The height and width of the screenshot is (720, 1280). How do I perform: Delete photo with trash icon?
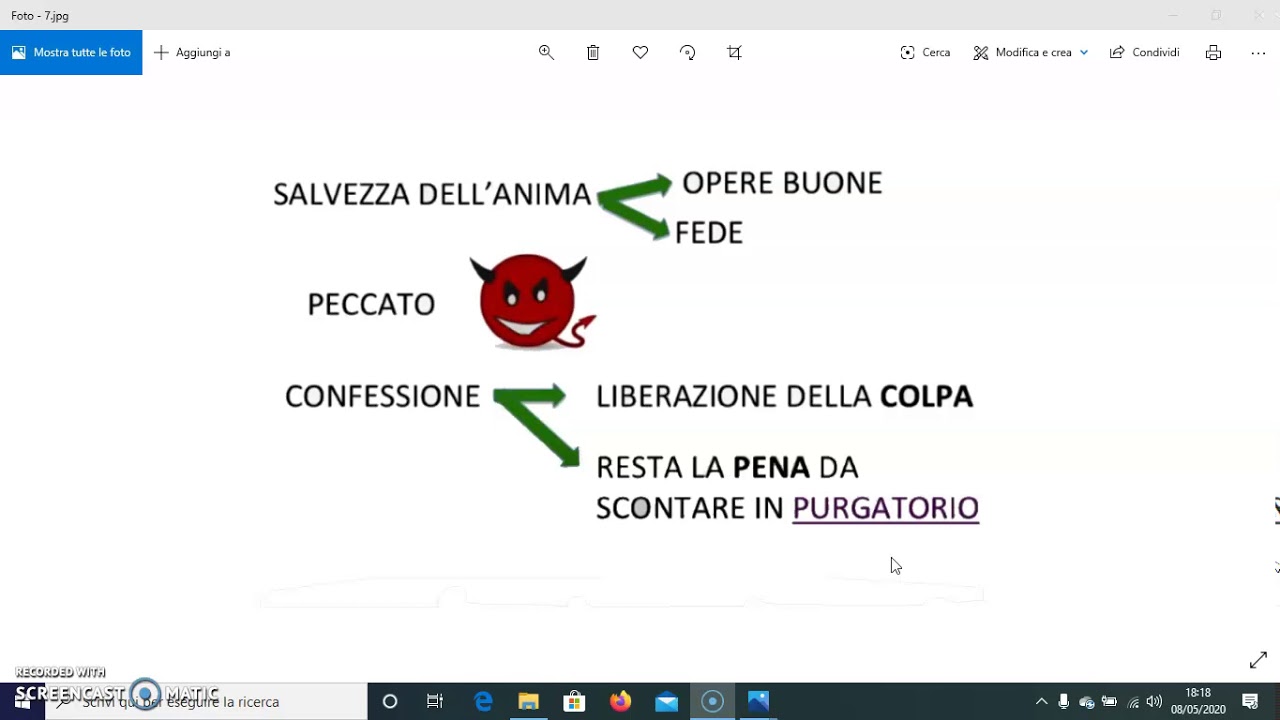(x=593, y=52)
